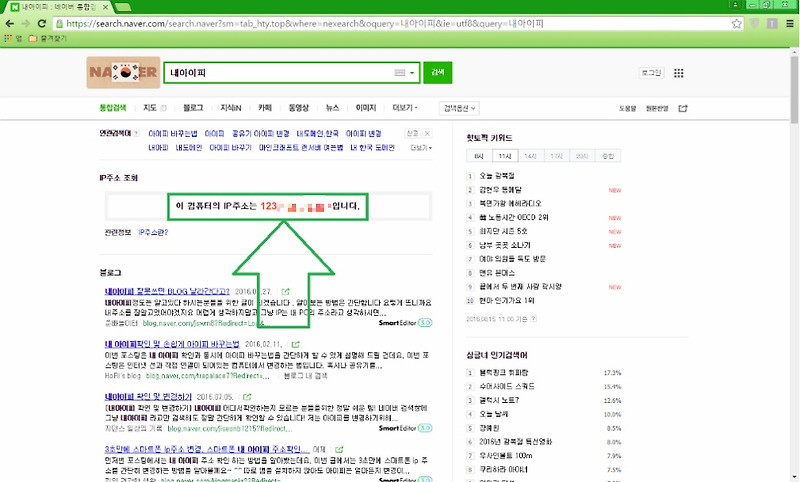This screenshot has width=800, height=482.
Task: Select the 11시 hot topic time tab
Action: click(x=505, y=156)
